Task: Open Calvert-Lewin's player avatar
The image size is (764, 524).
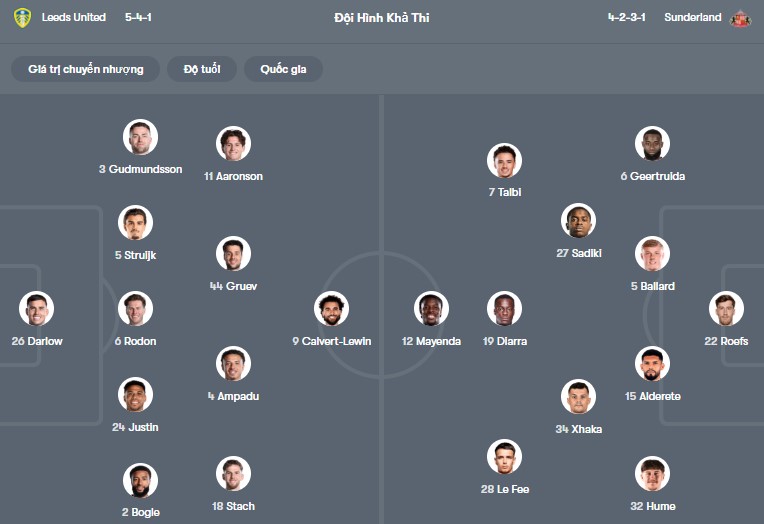Action: tap(331, 309)
